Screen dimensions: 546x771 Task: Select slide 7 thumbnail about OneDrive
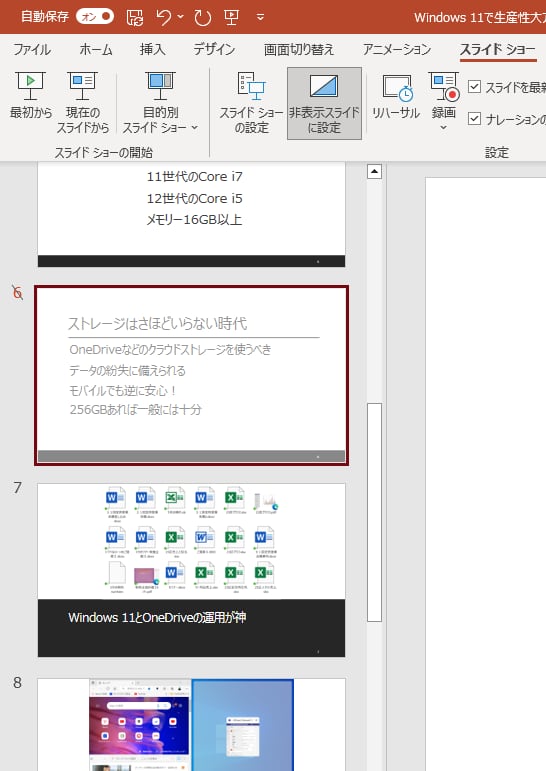pos(191,570)
